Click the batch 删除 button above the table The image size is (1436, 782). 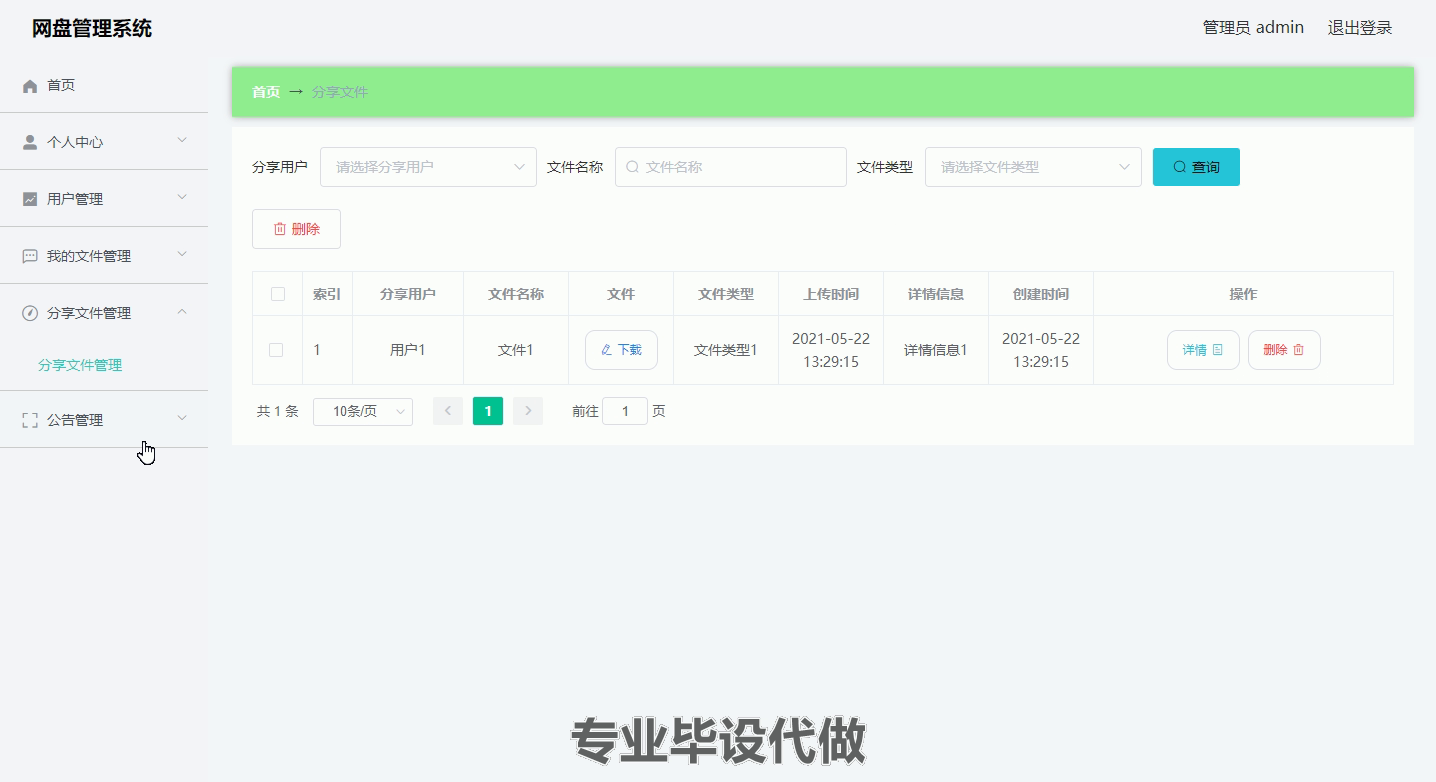[x=296, y=229]
